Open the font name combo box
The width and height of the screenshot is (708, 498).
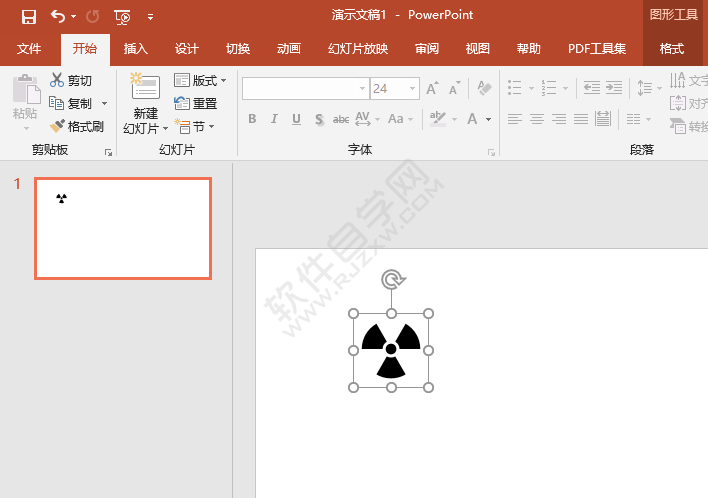[305, 89]
